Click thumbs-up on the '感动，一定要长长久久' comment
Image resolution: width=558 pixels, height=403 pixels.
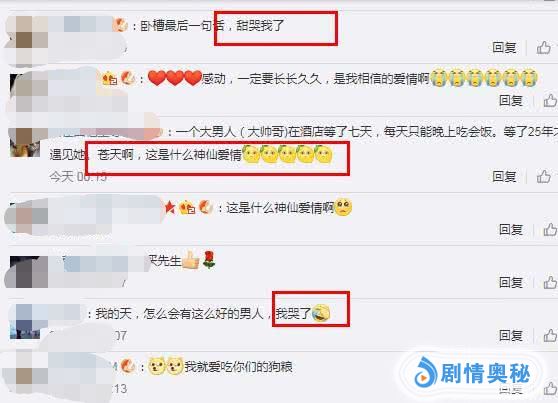click(x=551, y=101)
